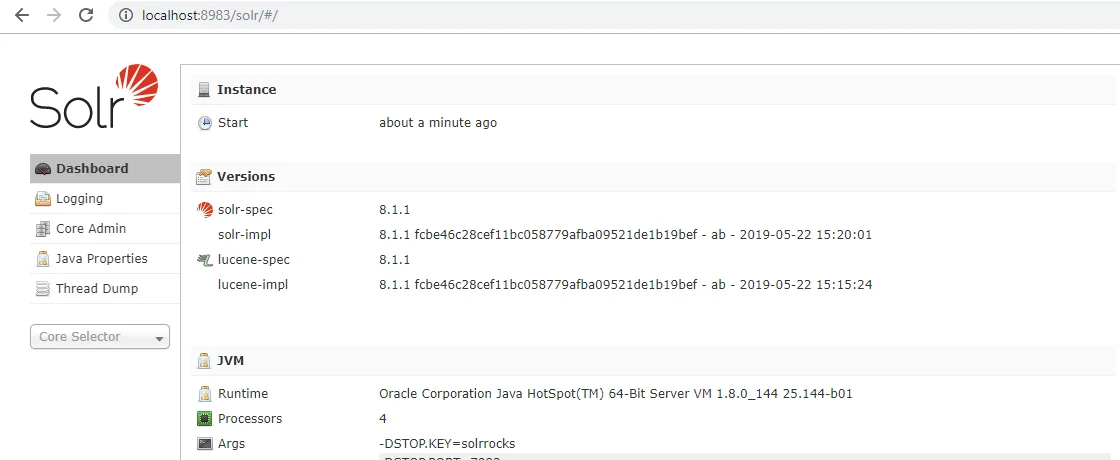This screenshot has height=460, width=1120.
Task: Click the Processors chip icon
Action: point(205,419)
